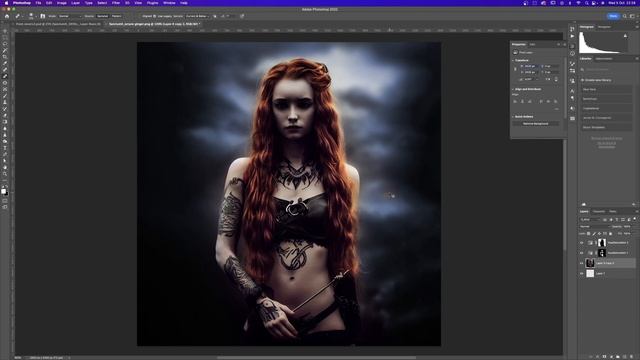Image resolution: width=640 pixels, height=360 pixels.
Task: Click link width and height constraint icon
Action: pyautogui.click(x=515, y=69)
